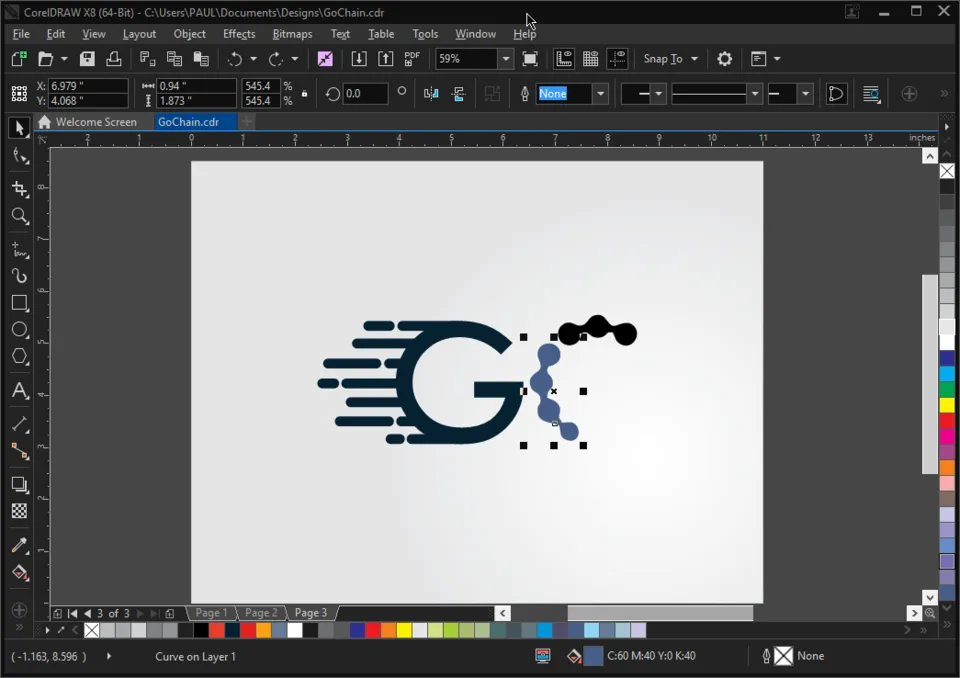This screenshot has height=678, width=960.
Task: Open the Tools menu
Action: coord(425,34)
